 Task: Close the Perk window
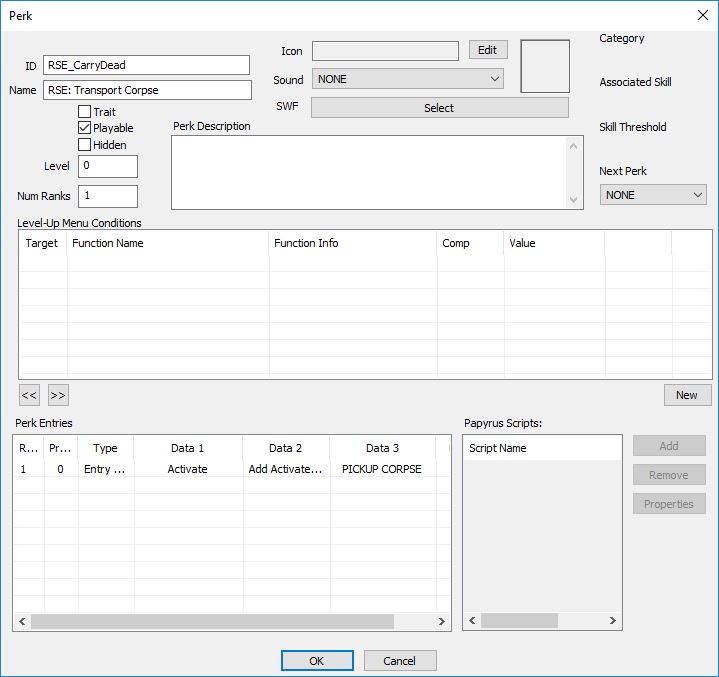702,15
